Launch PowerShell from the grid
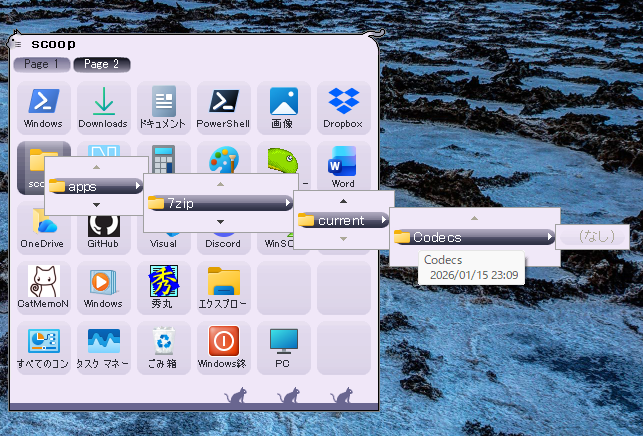This screenshot has width=643, height=436. [223, 107]
